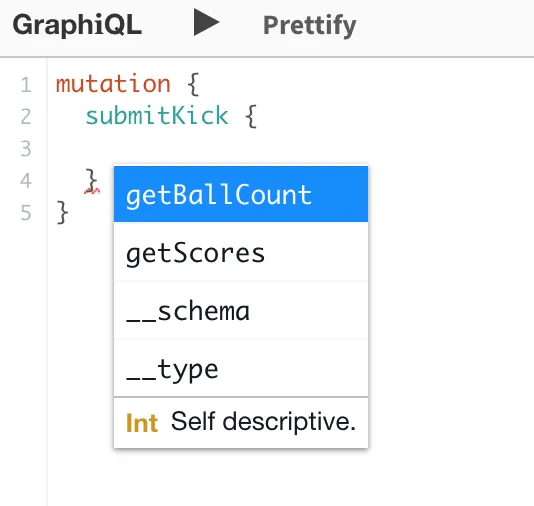Click the Int type label in the hint

[x=142, y=423]
